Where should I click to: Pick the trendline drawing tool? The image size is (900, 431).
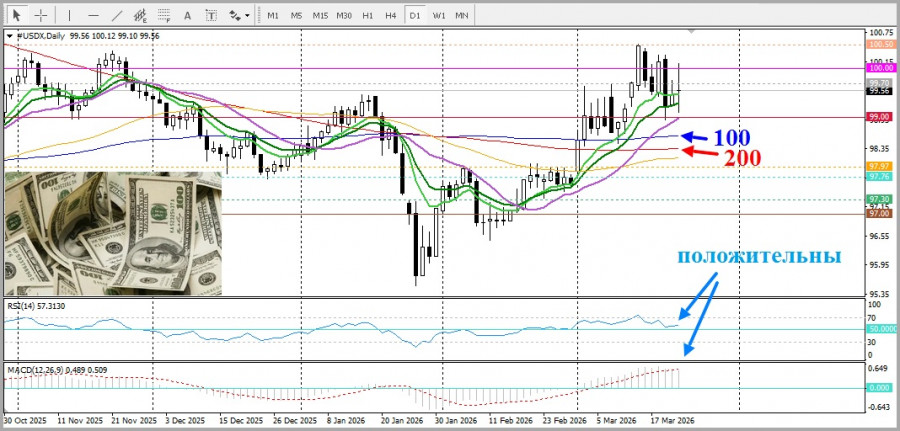pyautogui.click(x=115, y=15)
